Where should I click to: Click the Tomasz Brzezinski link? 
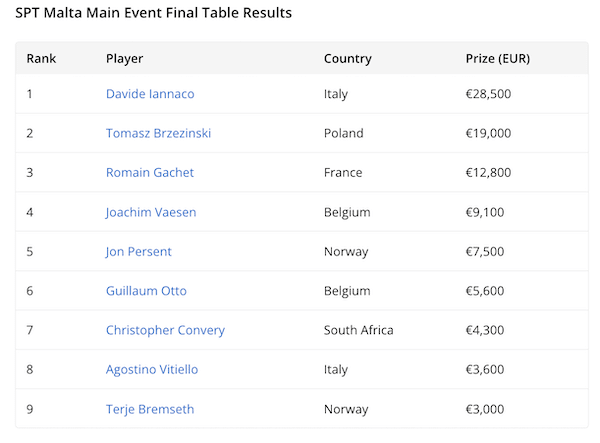click(158, 133)
